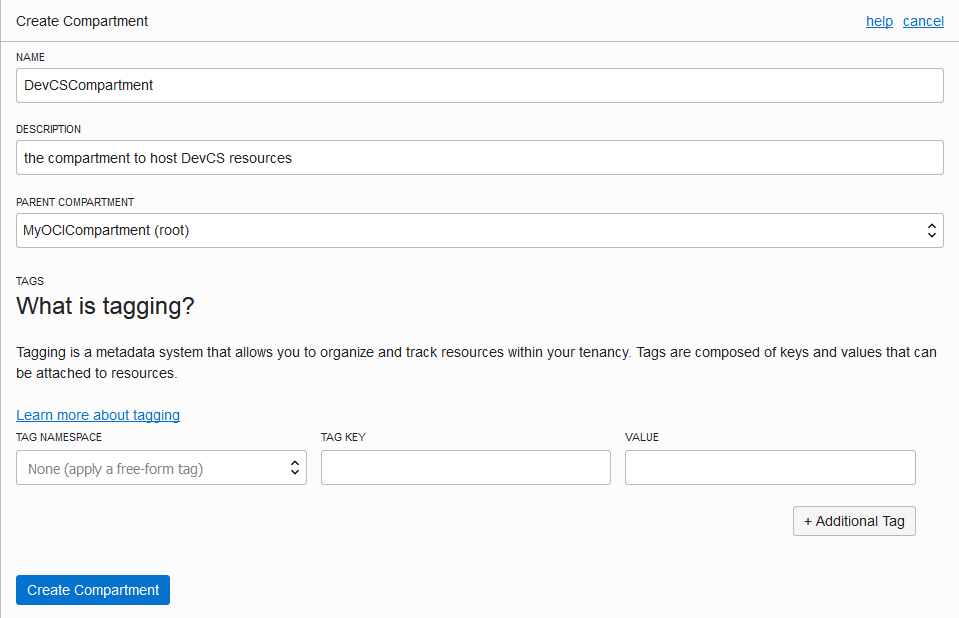Select the tag Value input box
Image resolution: width=959 pixels, height=618 pixels.
[x=770, y=468]
